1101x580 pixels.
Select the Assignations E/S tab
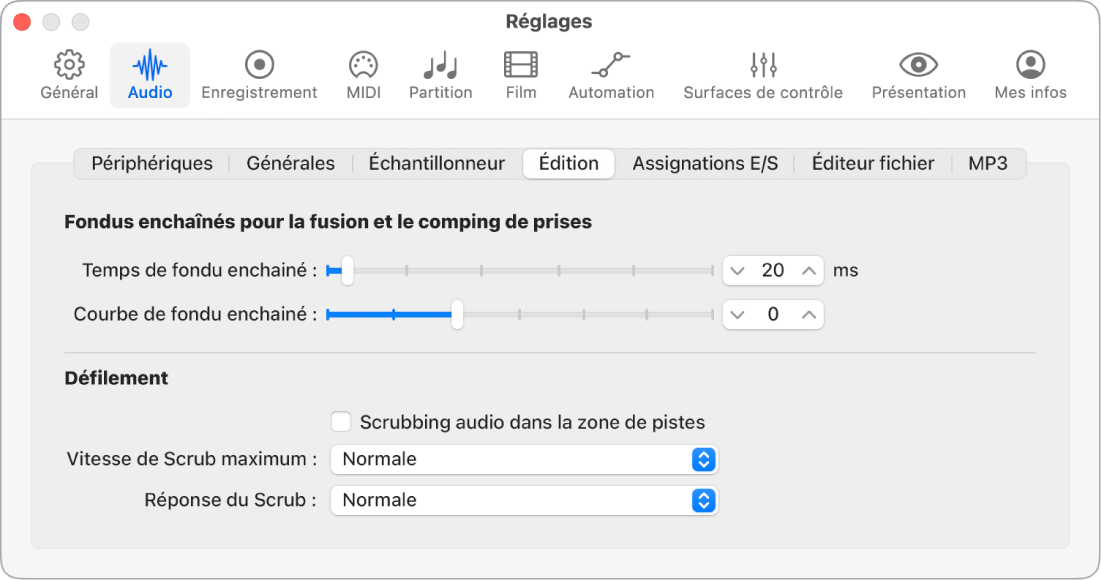tap(704, 163)
